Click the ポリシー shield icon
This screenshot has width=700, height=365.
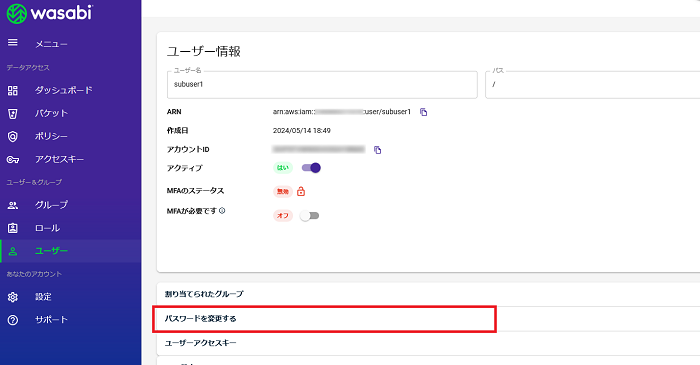[12, 137]
